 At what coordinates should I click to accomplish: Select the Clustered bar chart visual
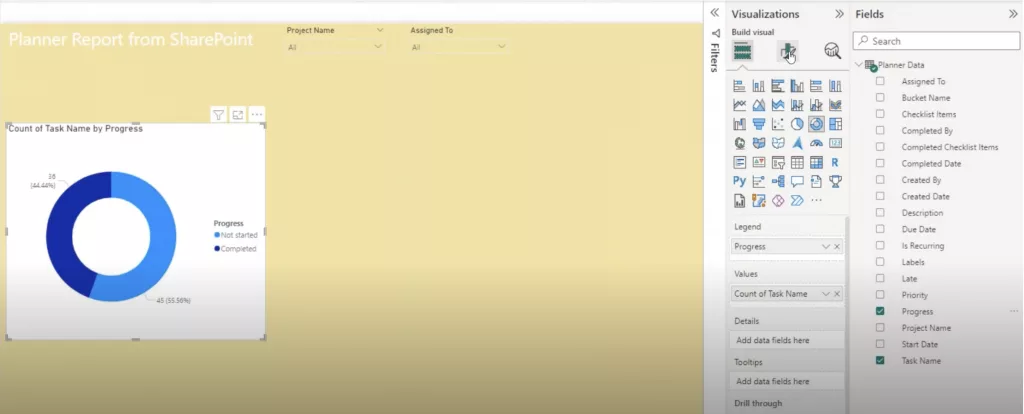(x=778, y=86)
